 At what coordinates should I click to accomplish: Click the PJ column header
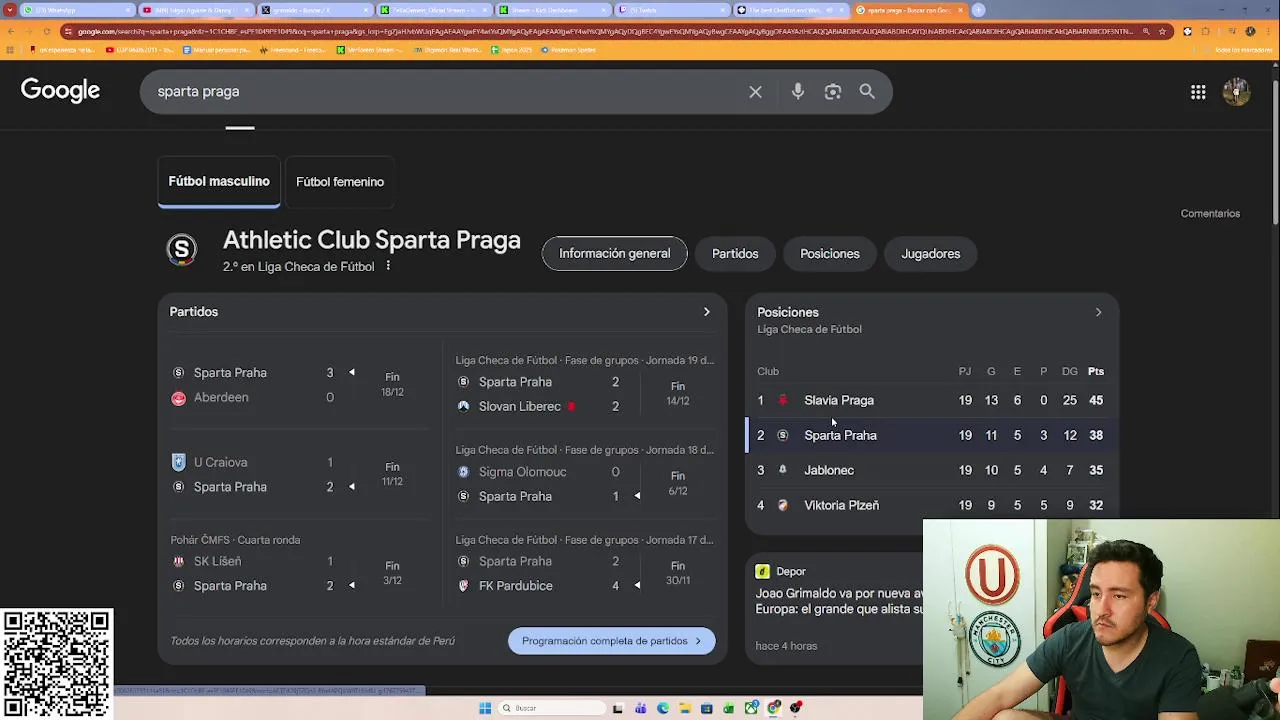coord(965,371)
